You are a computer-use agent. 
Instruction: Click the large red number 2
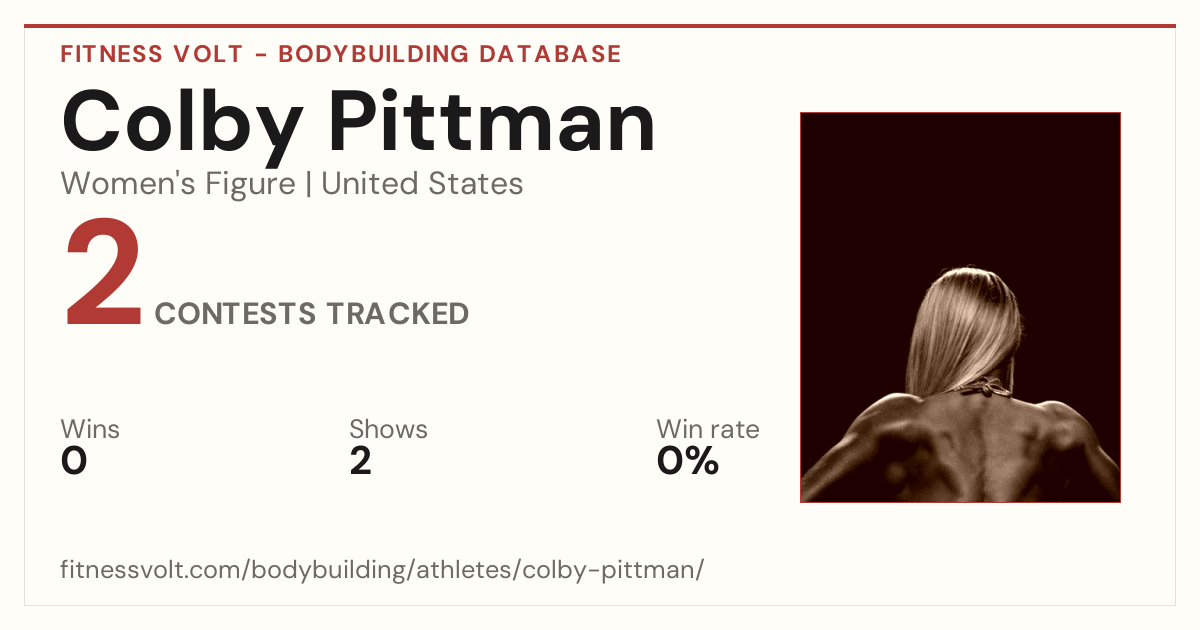pos(103,275)
